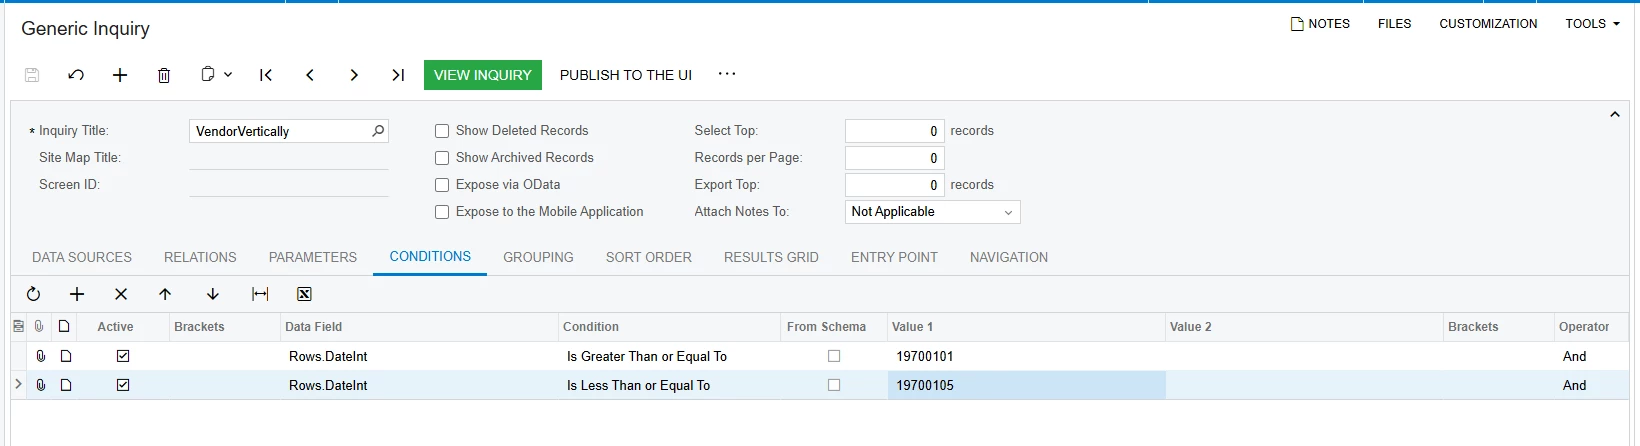Open the Results Grid tab

(x=771, y=257)
